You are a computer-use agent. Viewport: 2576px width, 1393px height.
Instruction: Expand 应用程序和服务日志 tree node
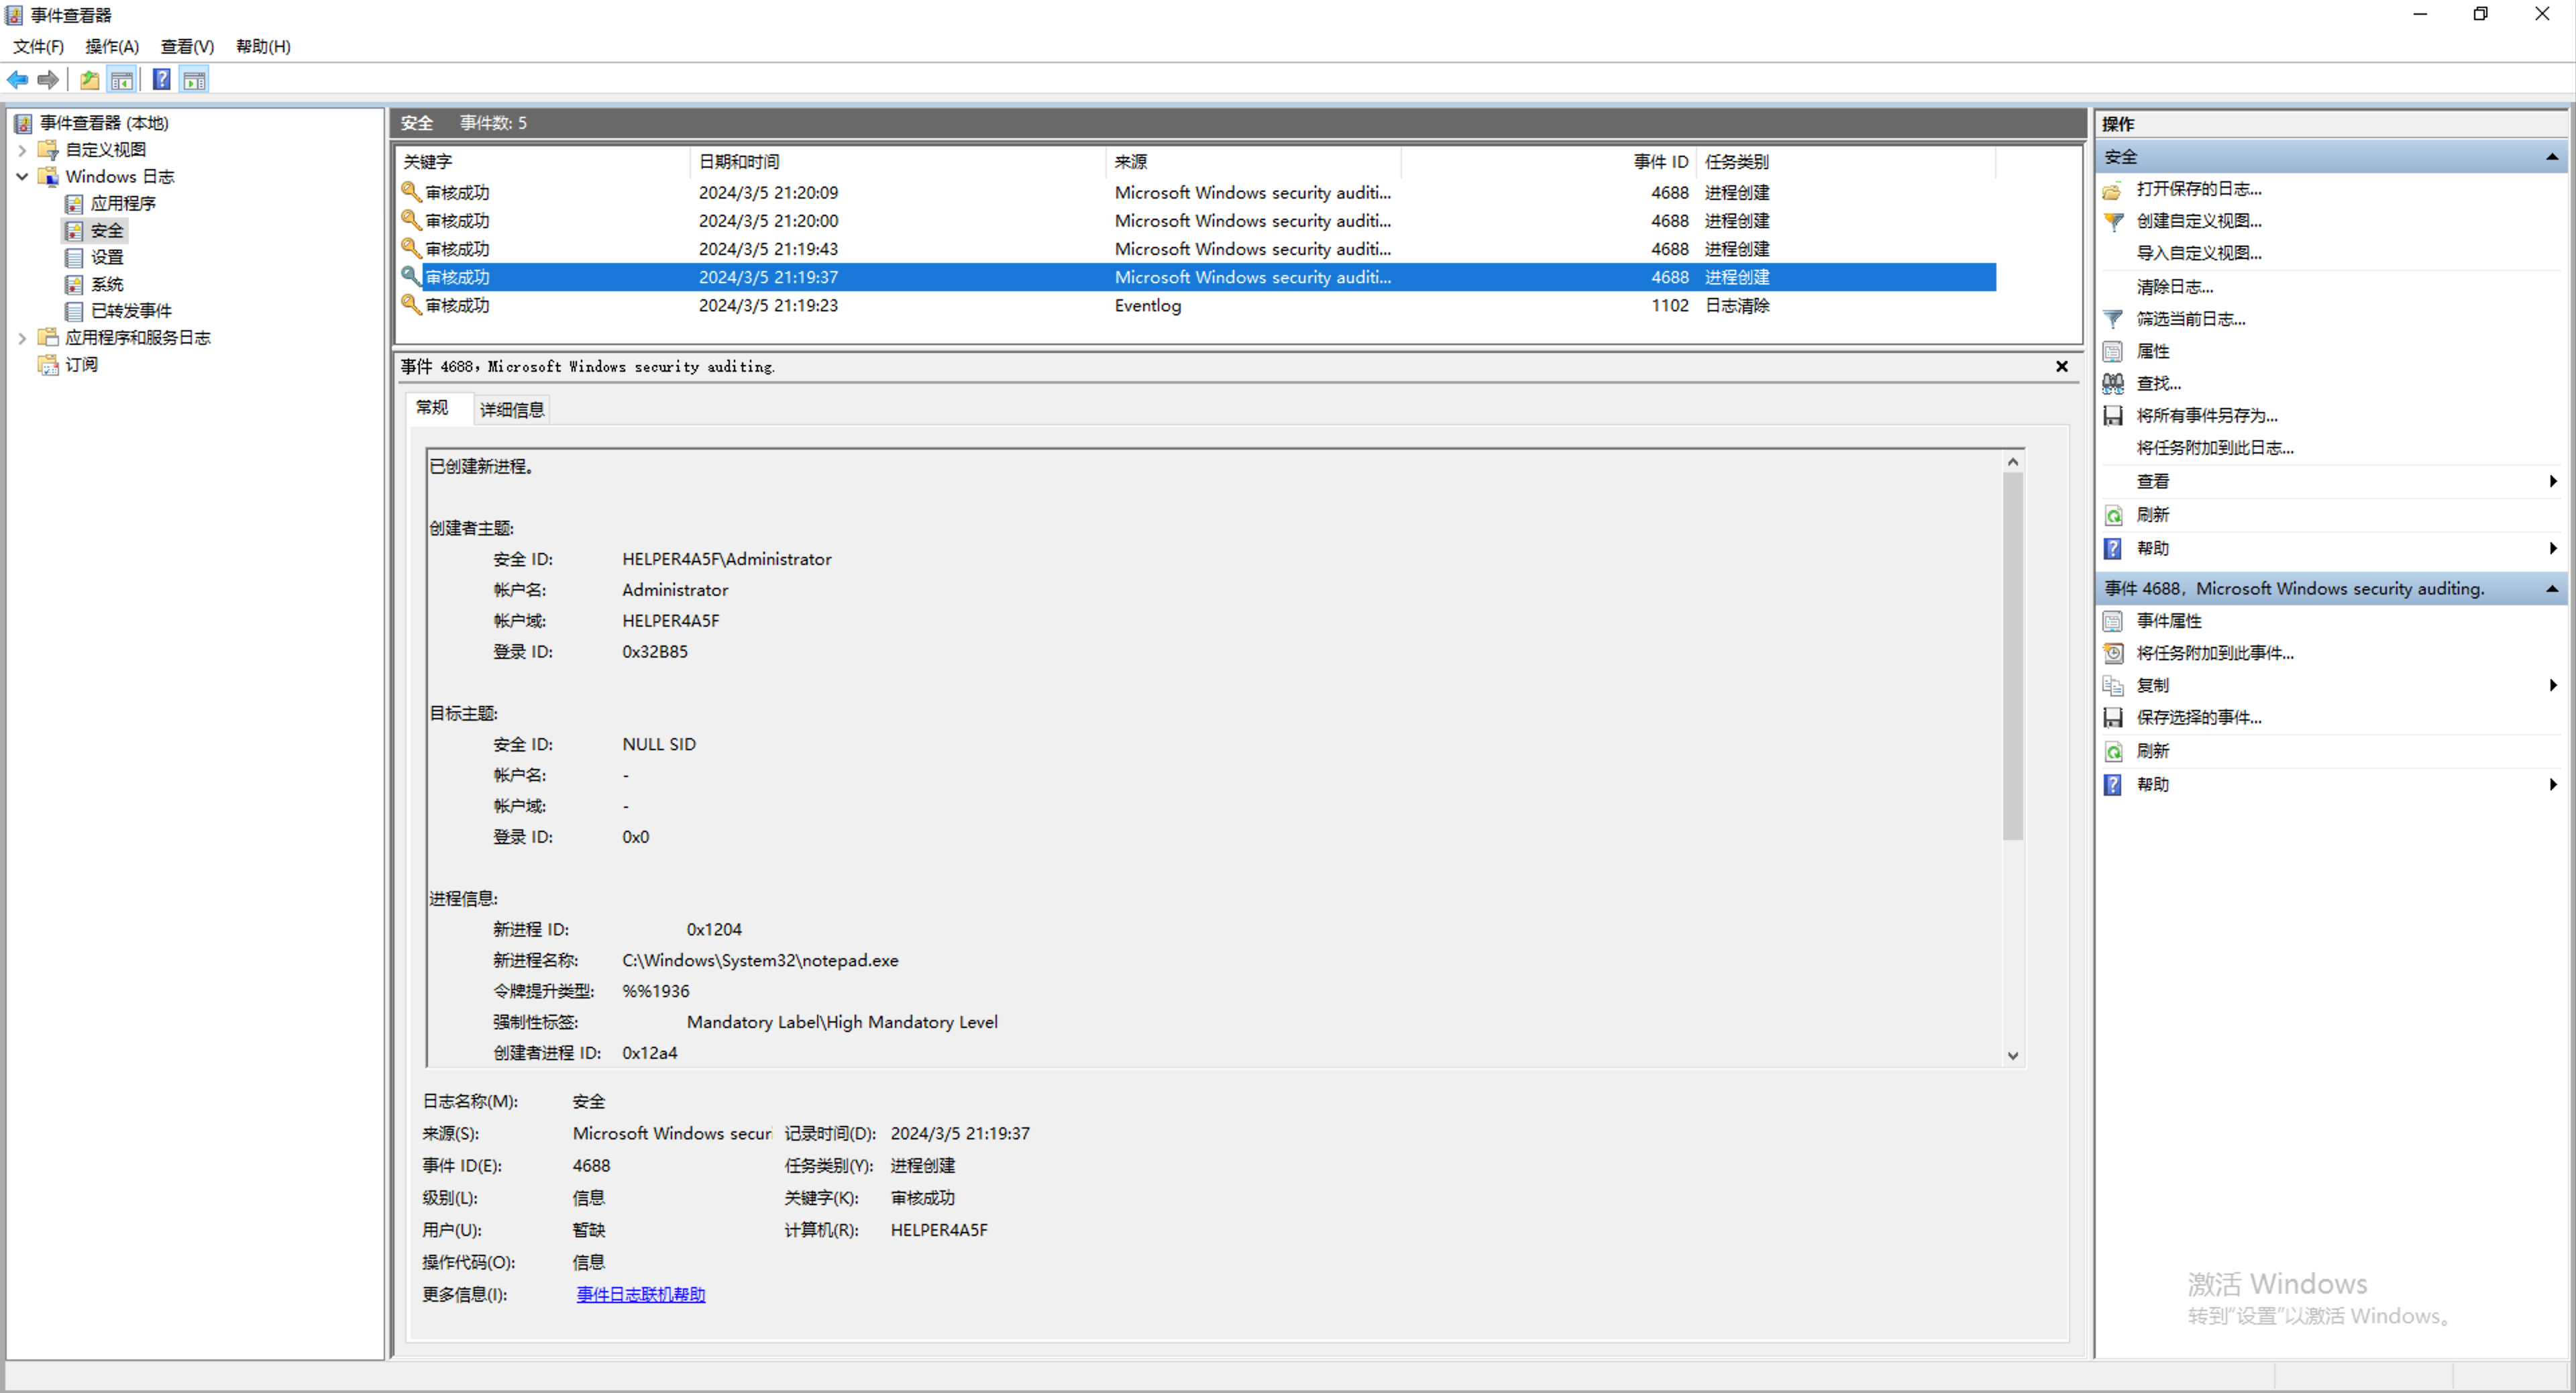pos(22,338)
